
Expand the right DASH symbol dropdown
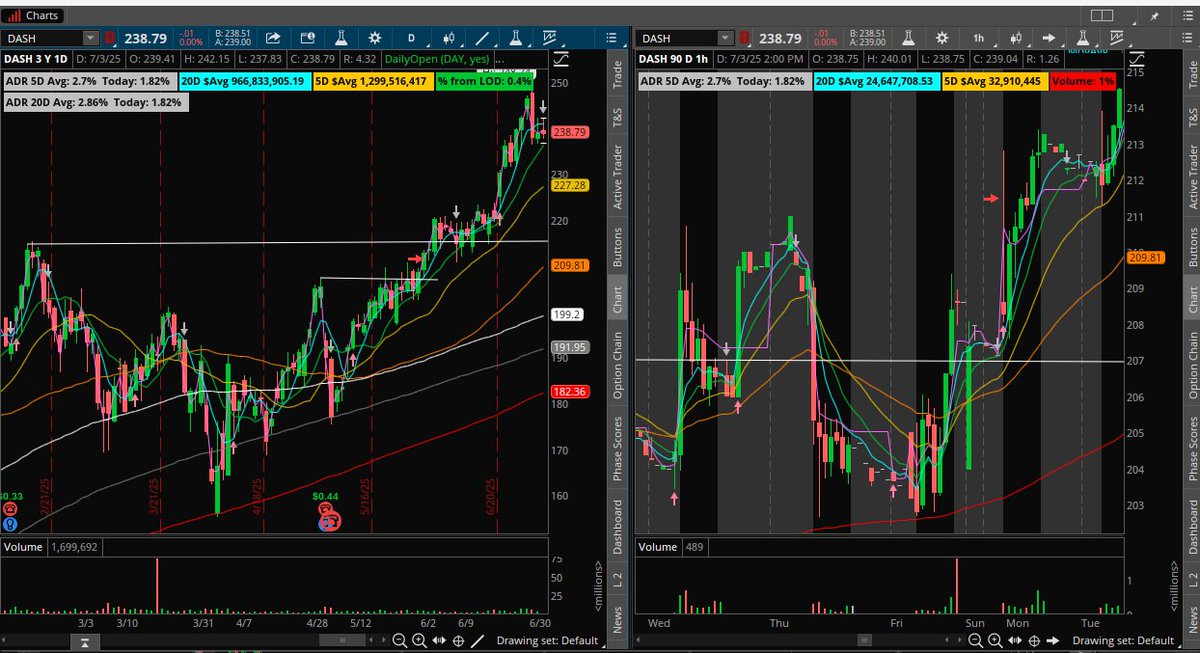tap(724, 39)
